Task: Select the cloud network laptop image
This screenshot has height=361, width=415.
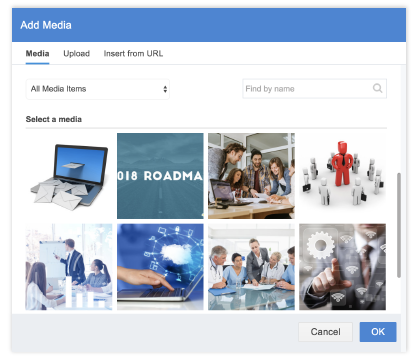Action: click(160, 267)
